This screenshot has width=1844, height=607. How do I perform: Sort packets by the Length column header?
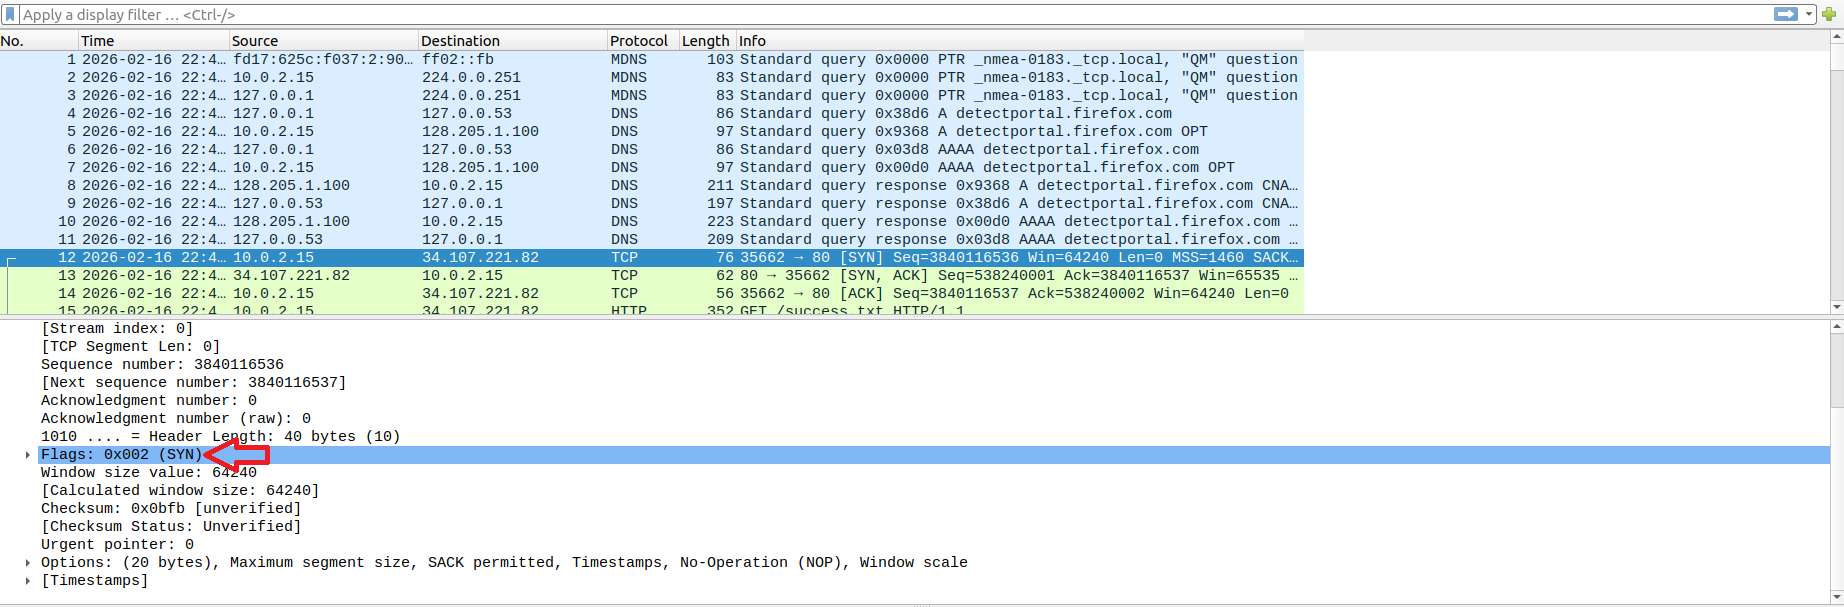pos(707,41)
